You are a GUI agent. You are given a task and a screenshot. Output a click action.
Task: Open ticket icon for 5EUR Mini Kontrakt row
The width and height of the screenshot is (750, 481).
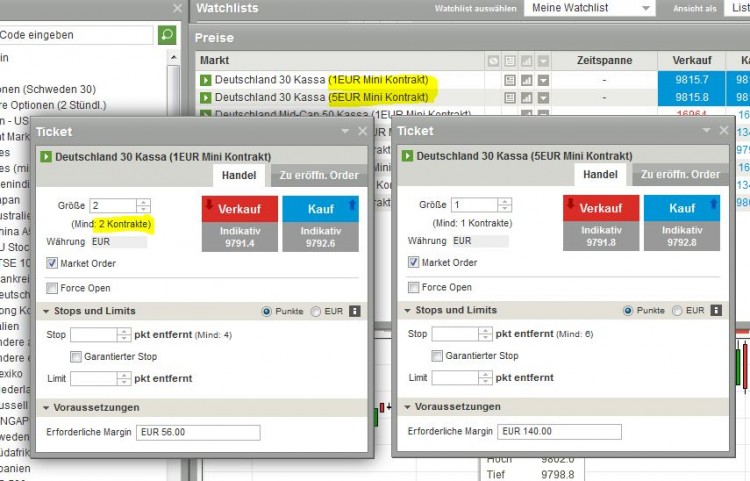click(x=510, y=98)
